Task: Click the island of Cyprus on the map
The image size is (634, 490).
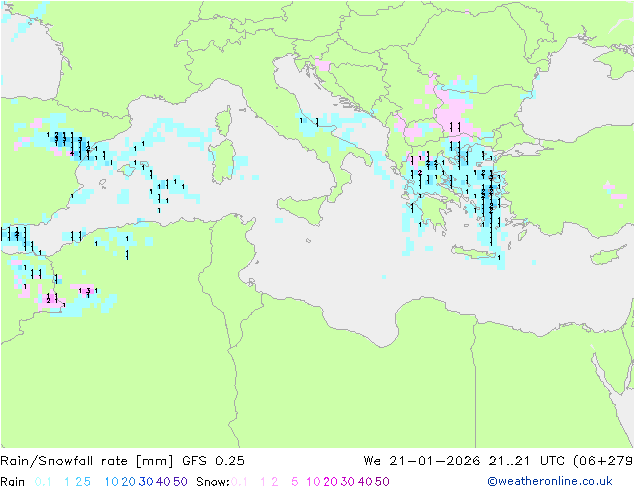Action: 604,255
